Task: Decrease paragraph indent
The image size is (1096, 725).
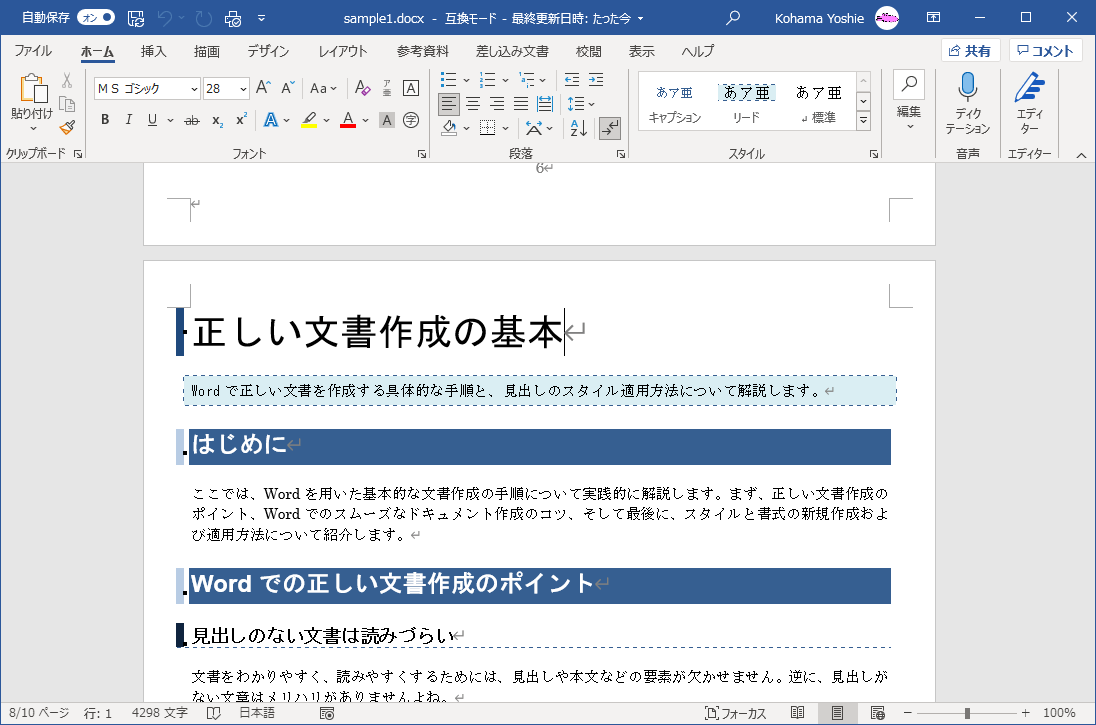Action: (572, 80)
